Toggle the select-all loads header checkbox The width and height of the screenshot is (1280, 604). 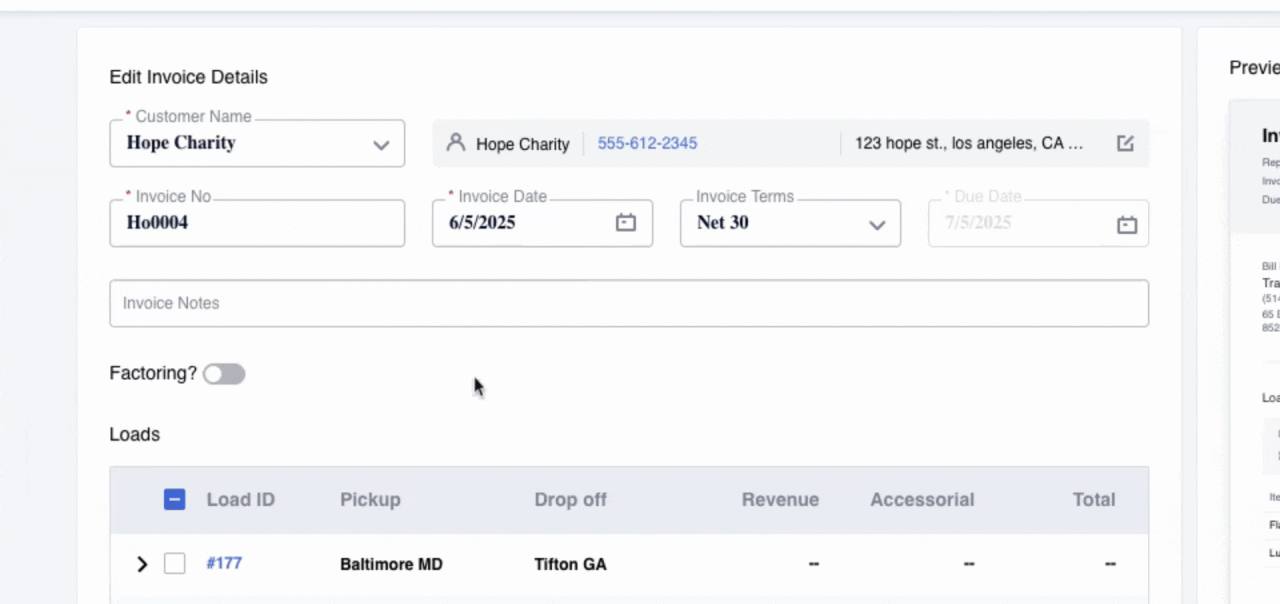[x=175, y=500]
